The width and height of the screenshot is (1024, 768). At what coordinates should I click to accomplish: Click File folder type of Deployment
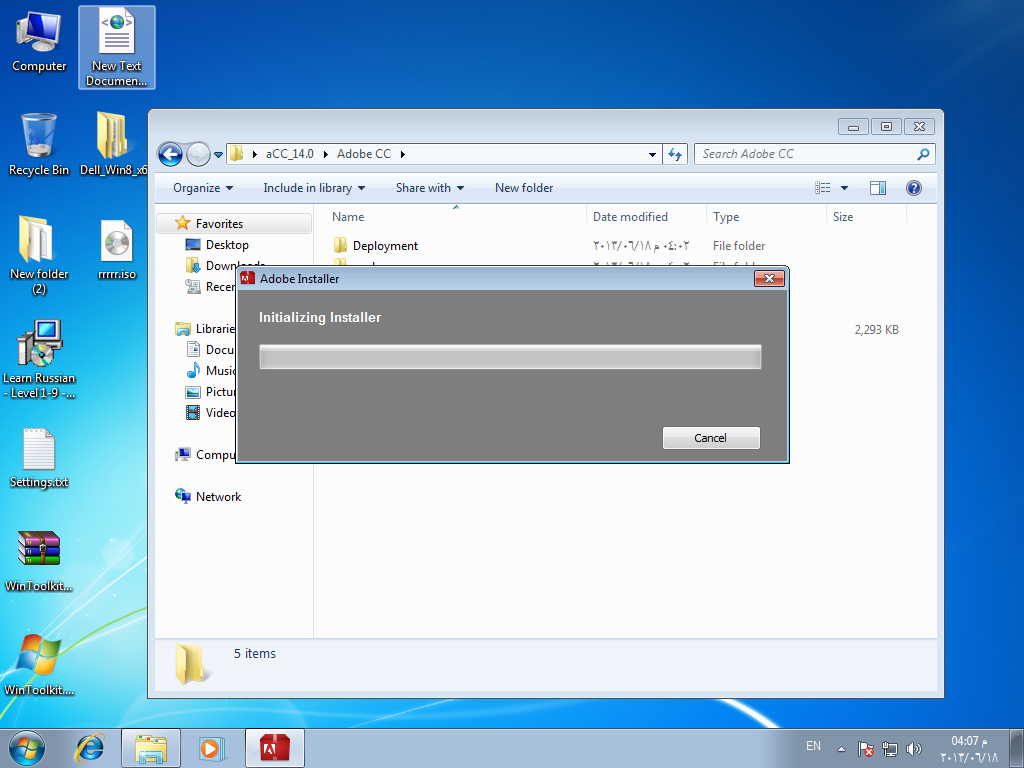(739, 246)
